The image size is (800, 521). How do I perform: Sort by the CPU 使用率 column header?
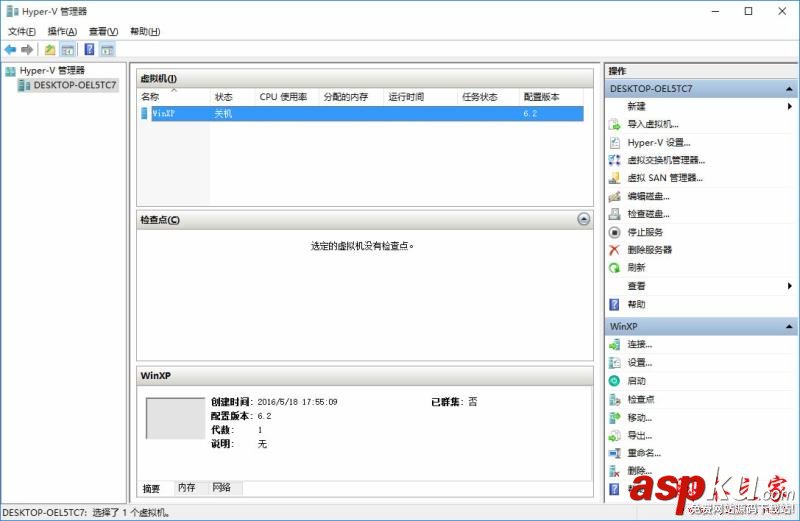click(x=287, y=96)
